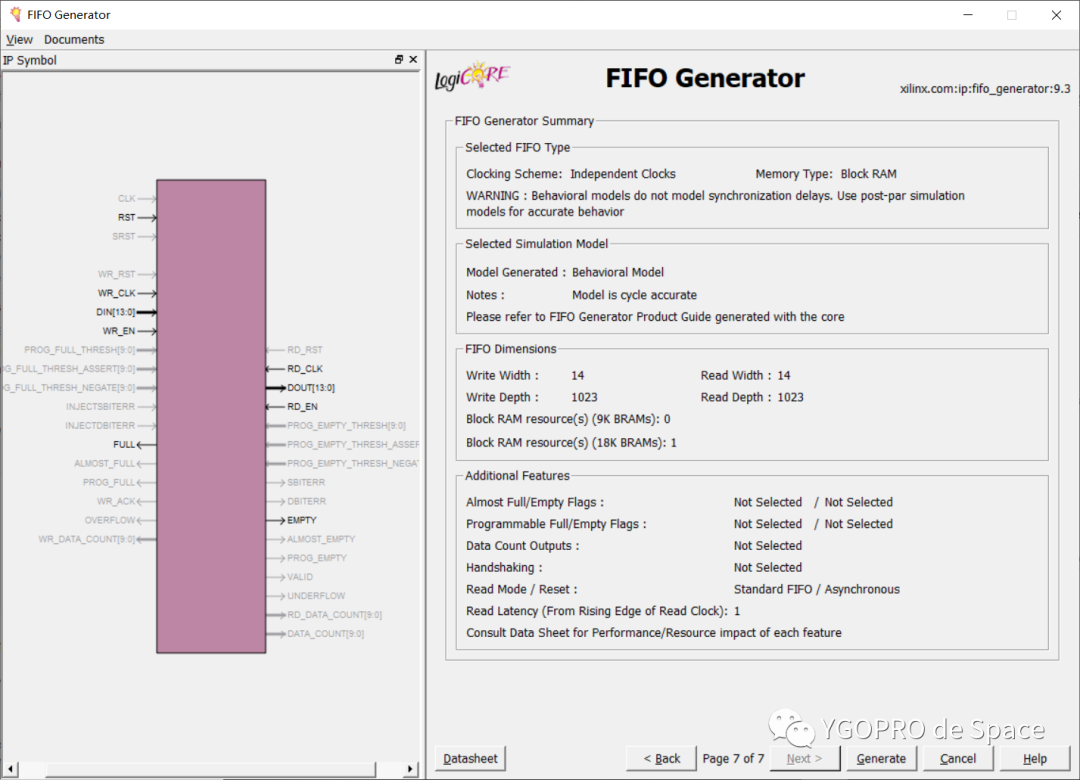Select the WR_CLK port label

116,293
